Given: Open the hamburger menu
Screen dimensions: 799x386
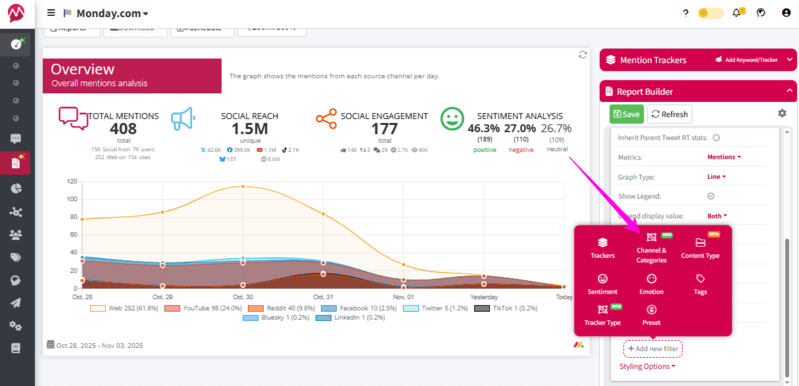Looking at the screenshot, I should point(50,13).
